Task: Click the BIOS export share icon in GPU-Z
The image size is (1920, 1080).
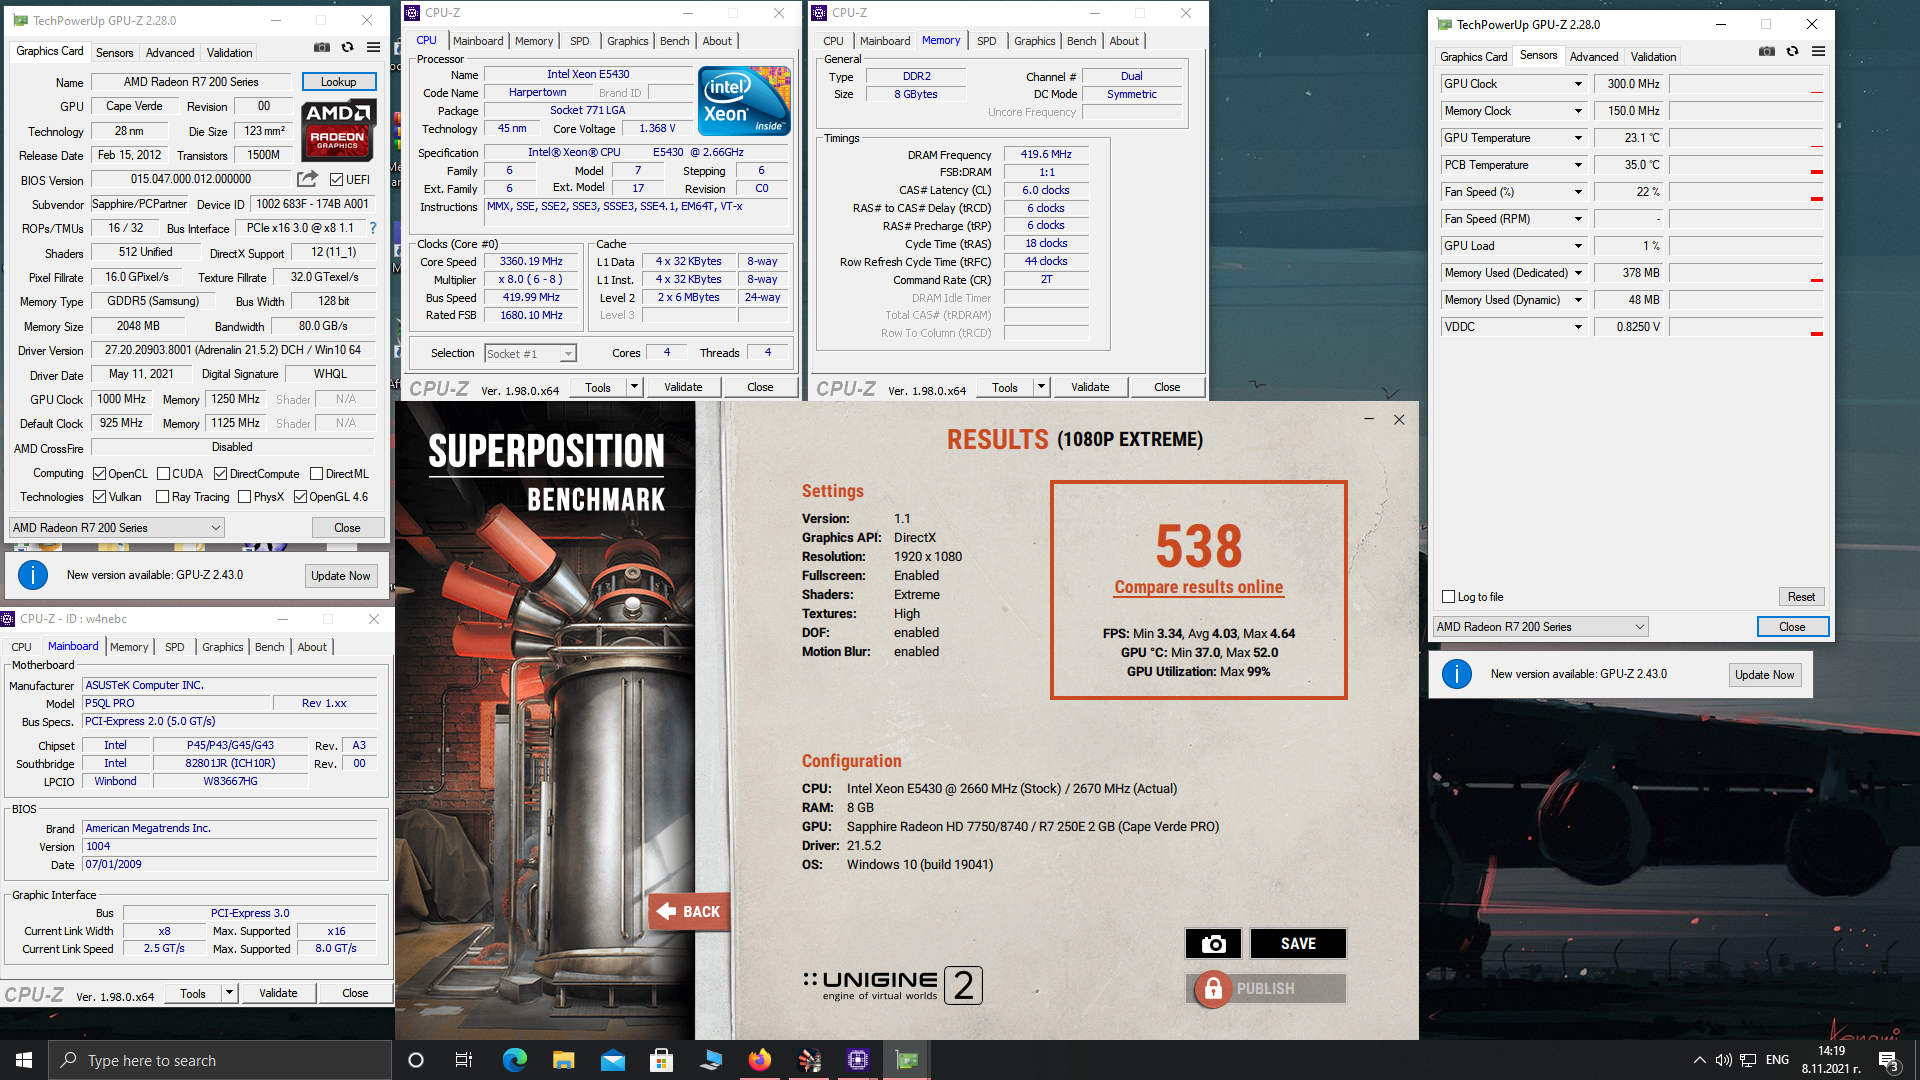Action: pos(307,179)
